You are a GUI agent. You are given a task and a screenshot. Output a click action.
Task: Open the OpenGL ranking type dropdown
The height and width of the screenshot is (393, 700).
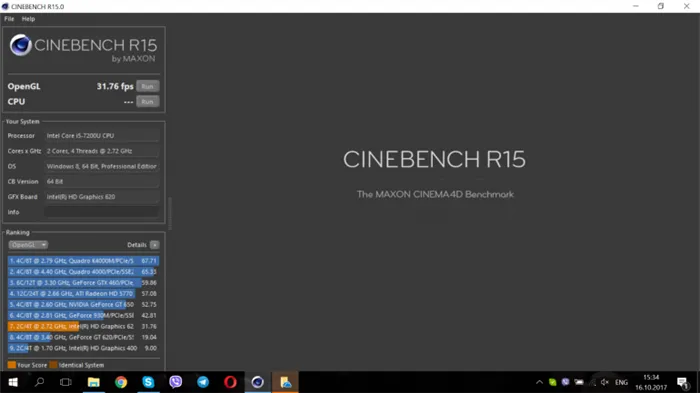(x=28, y=245)
